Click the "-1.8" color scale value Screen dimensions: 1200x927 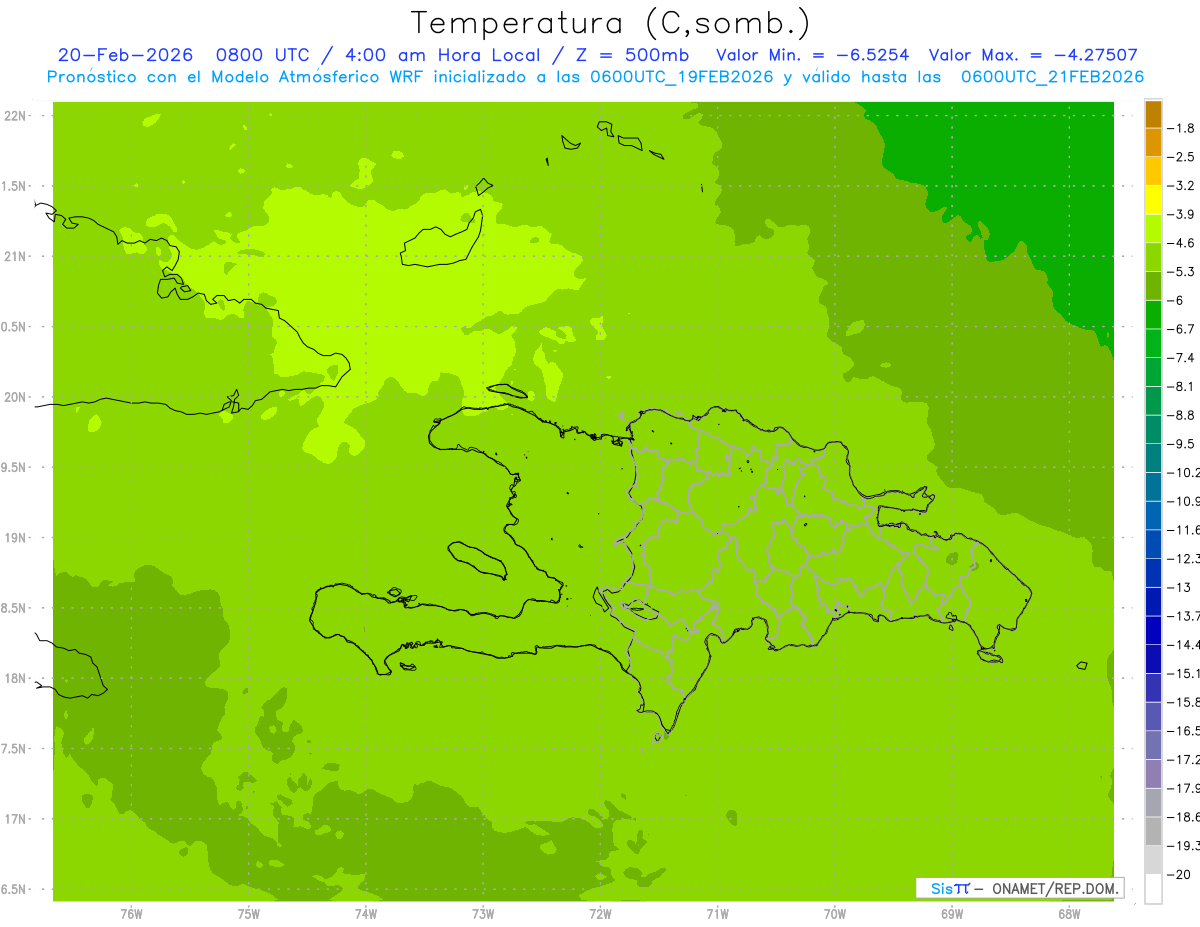[x=1182, y=128]
